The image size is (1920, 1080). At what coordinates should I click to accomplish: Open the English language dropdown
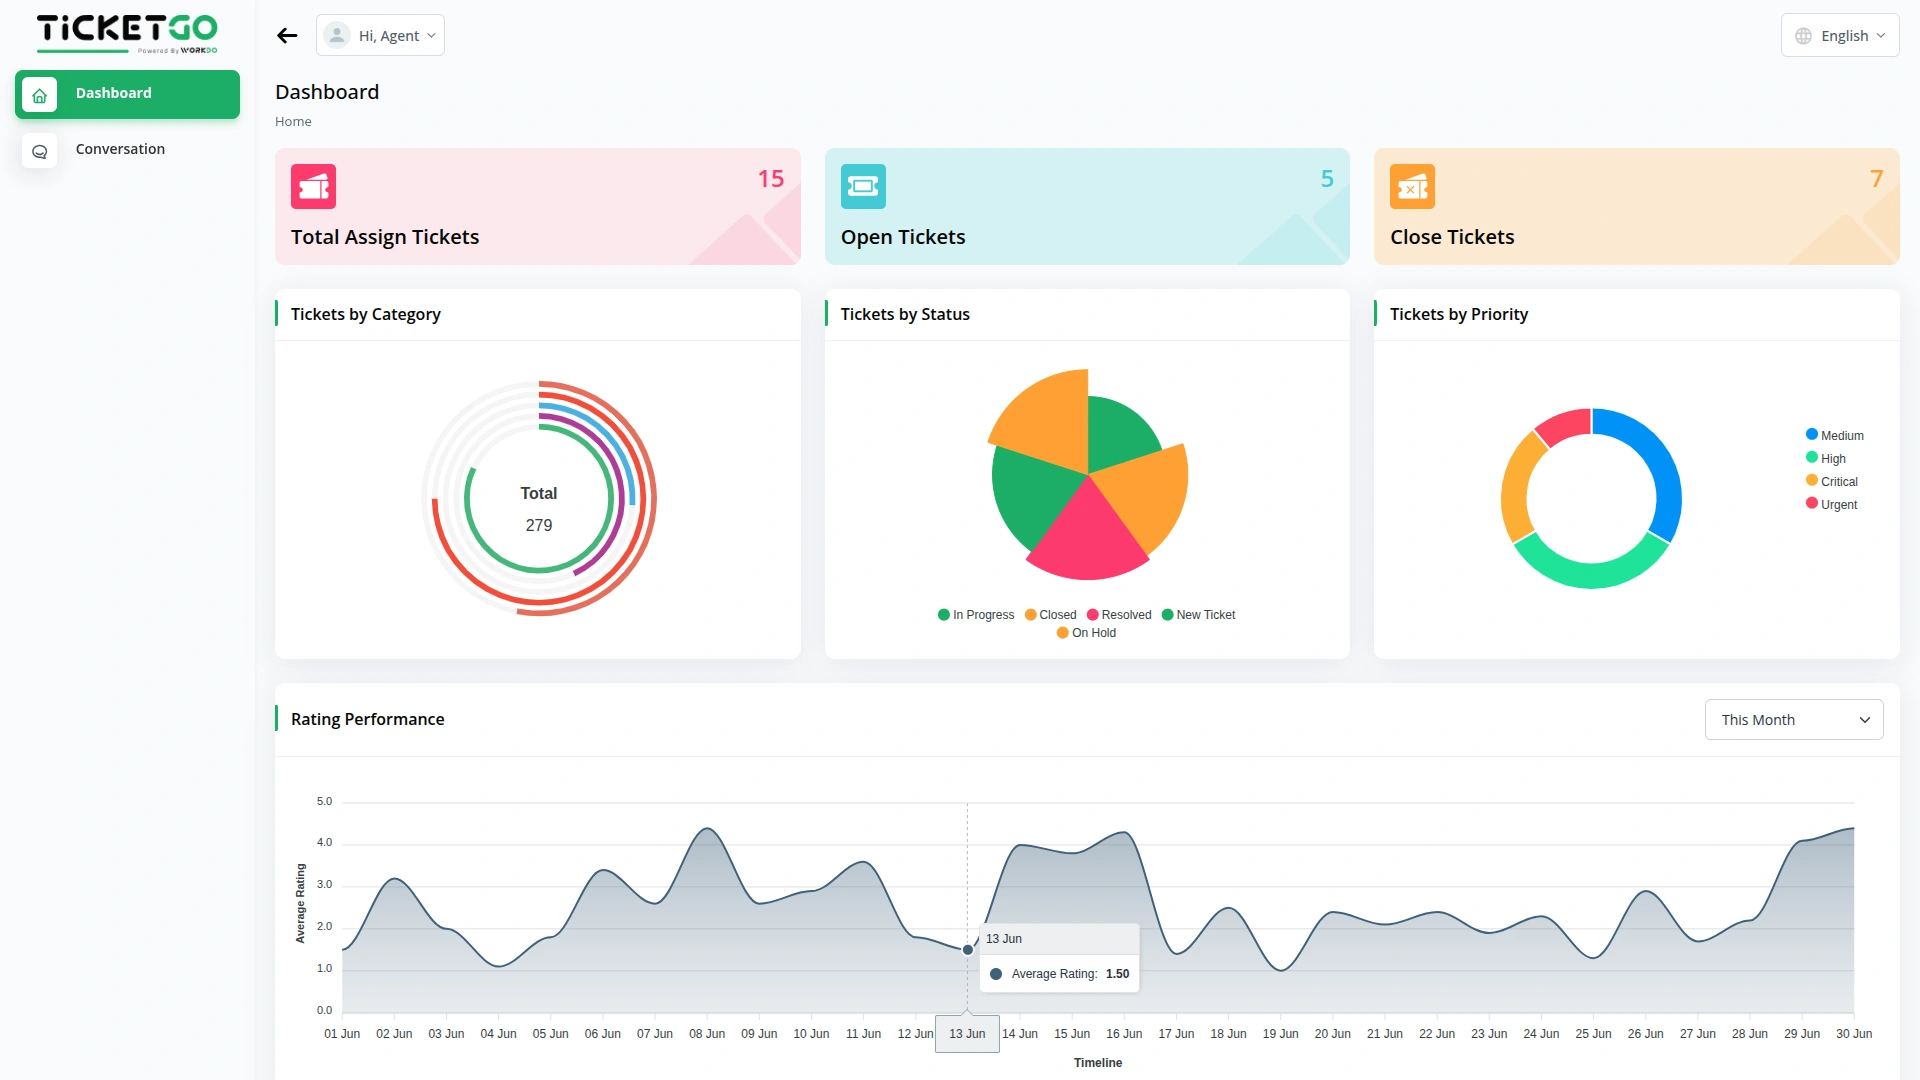[x=1840, y=36]
